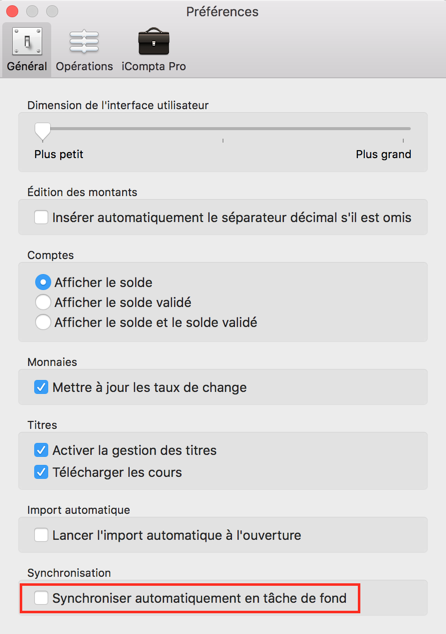
Task: Click the grayed-out minimize window button
Action: [32, 11]
